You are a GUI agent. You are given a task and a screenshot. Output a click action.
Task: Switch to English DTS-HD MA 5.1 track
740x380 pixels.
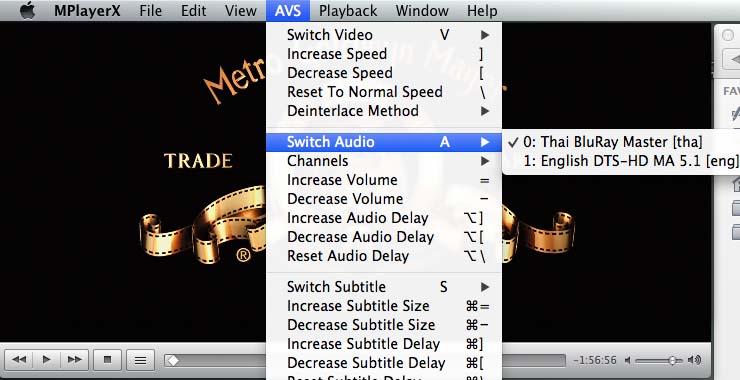[x=621, y=161]
